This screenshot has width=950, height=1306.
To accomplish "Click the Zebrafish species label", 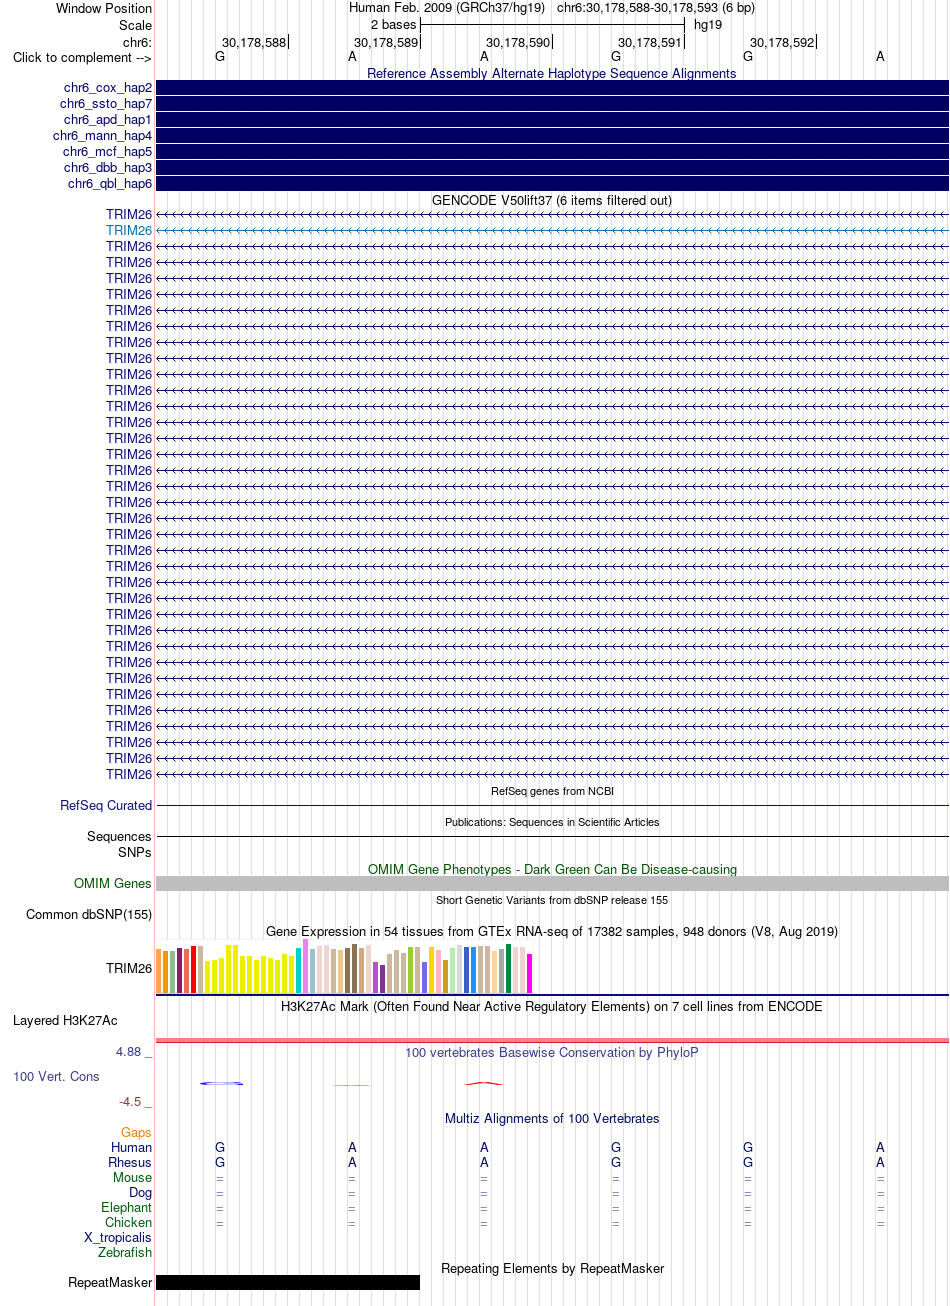I will [125, 1252].
